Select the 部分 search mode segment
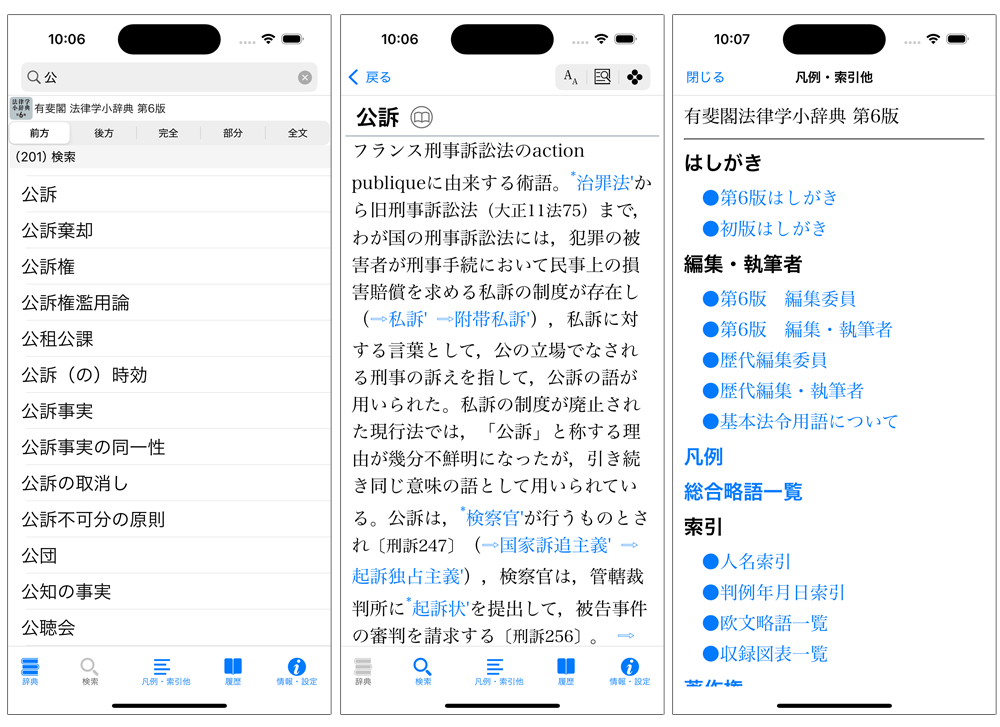The image size is (1000, 727). 232,133
